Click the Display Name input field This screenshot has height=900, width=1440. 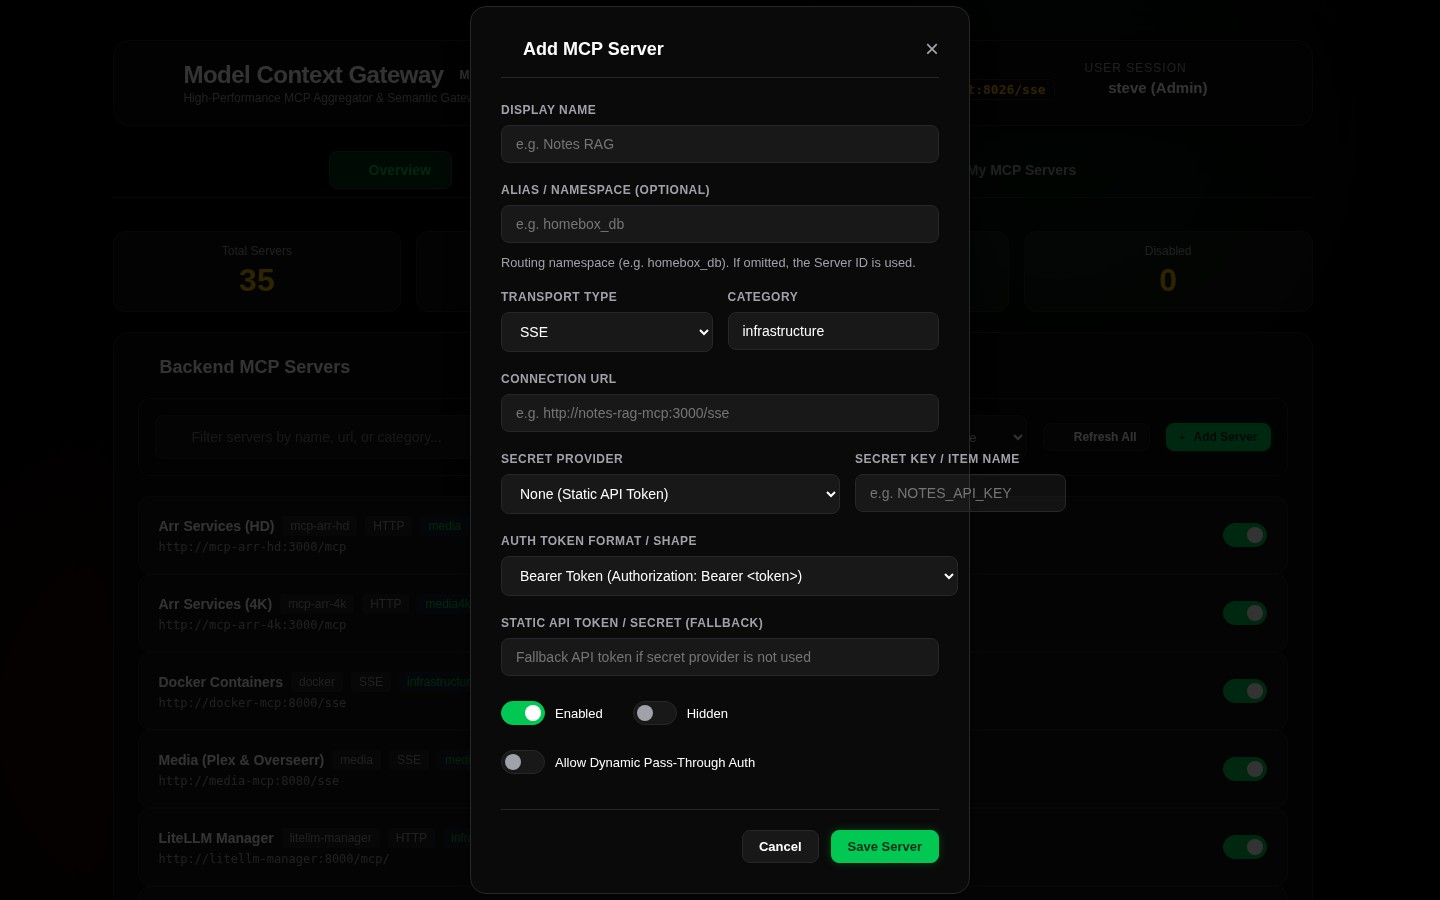tap(720, 144)
